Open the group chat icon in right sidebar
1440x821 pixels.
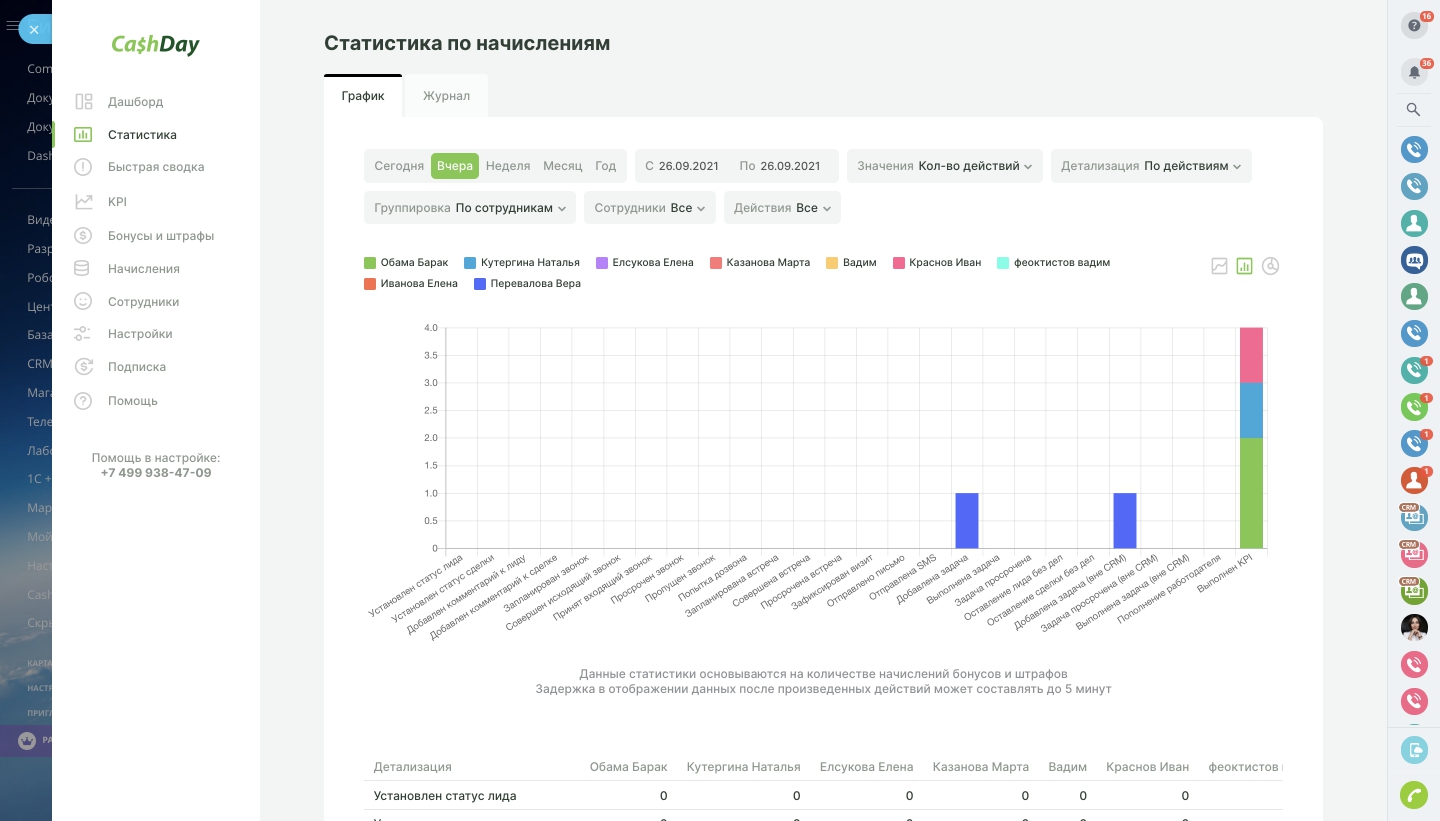click(x=1414, y=260)
